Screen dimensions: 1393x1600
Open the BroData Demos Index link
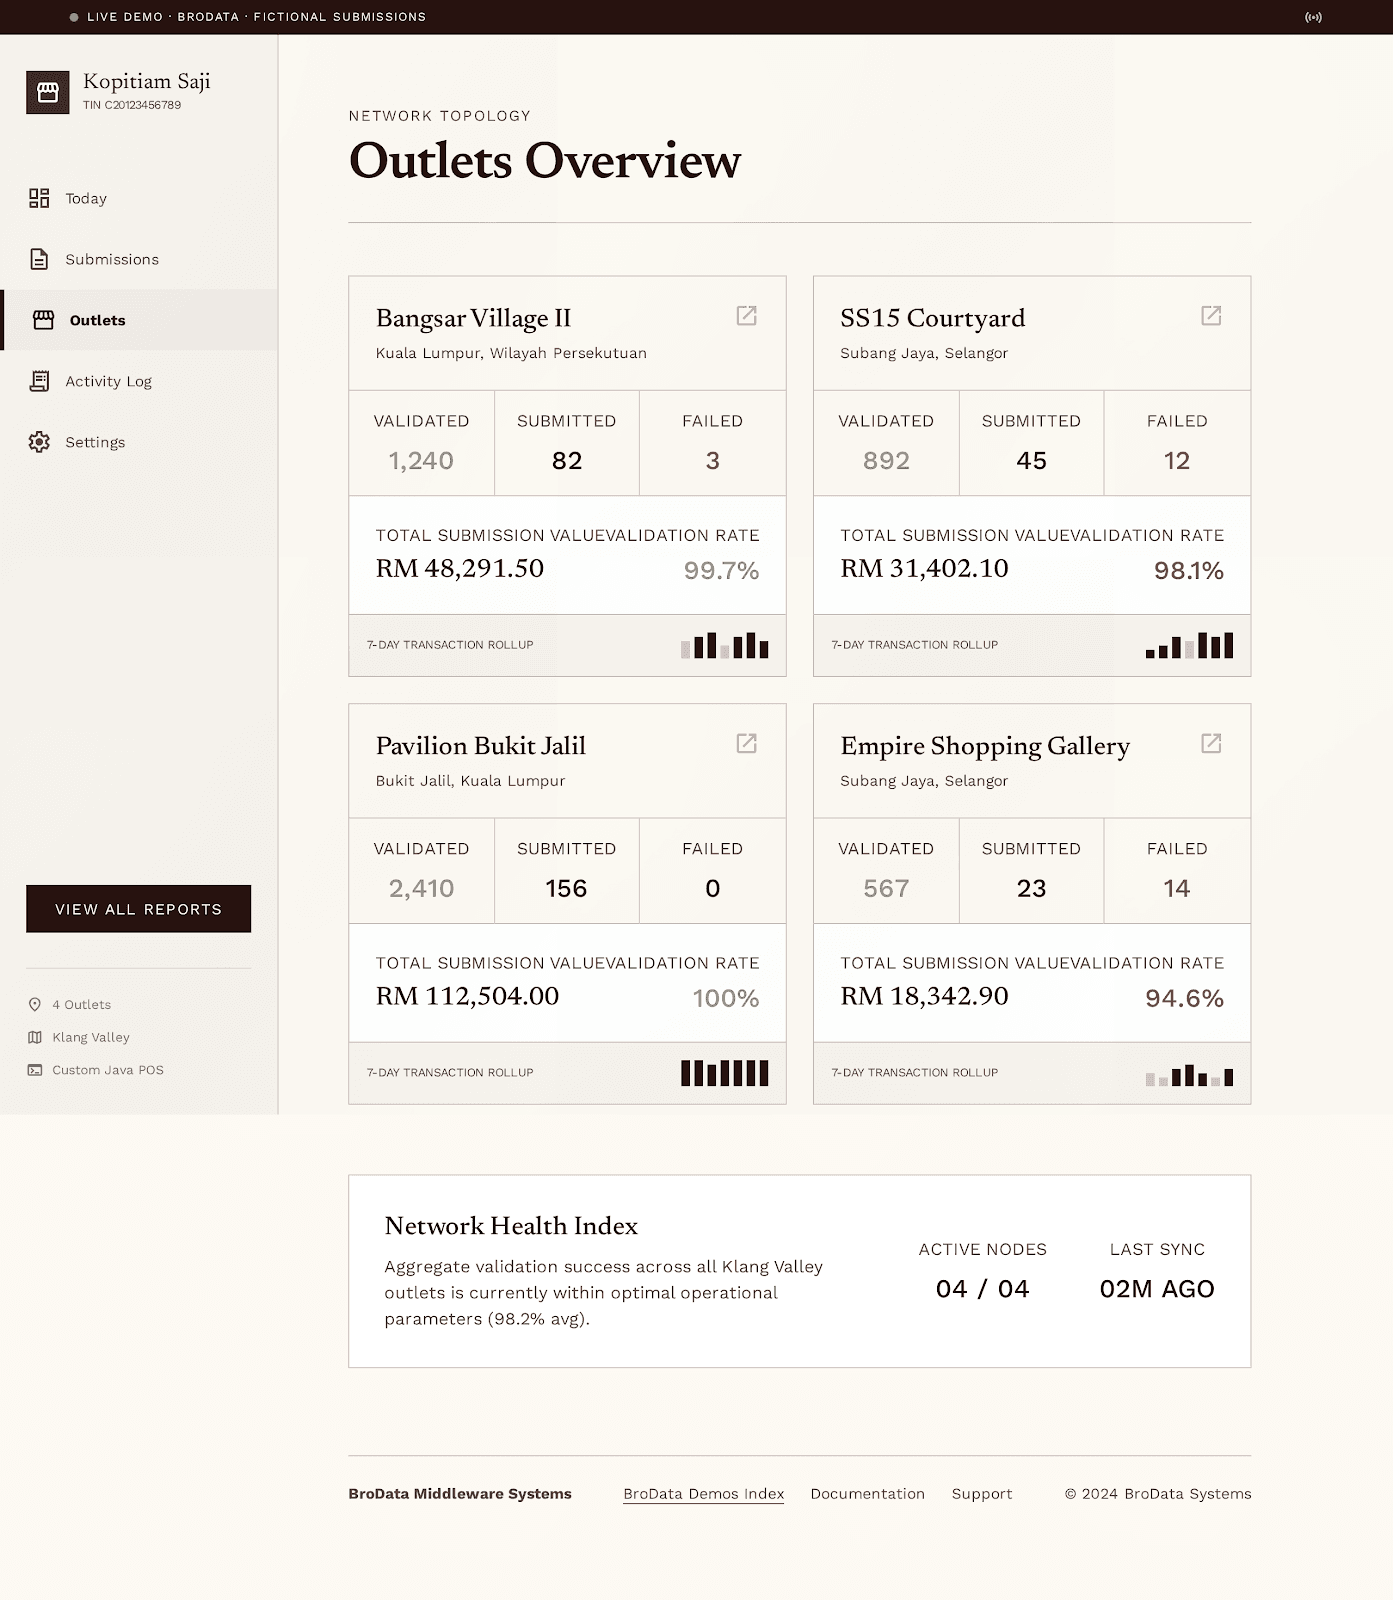[x=703, y=1494]
